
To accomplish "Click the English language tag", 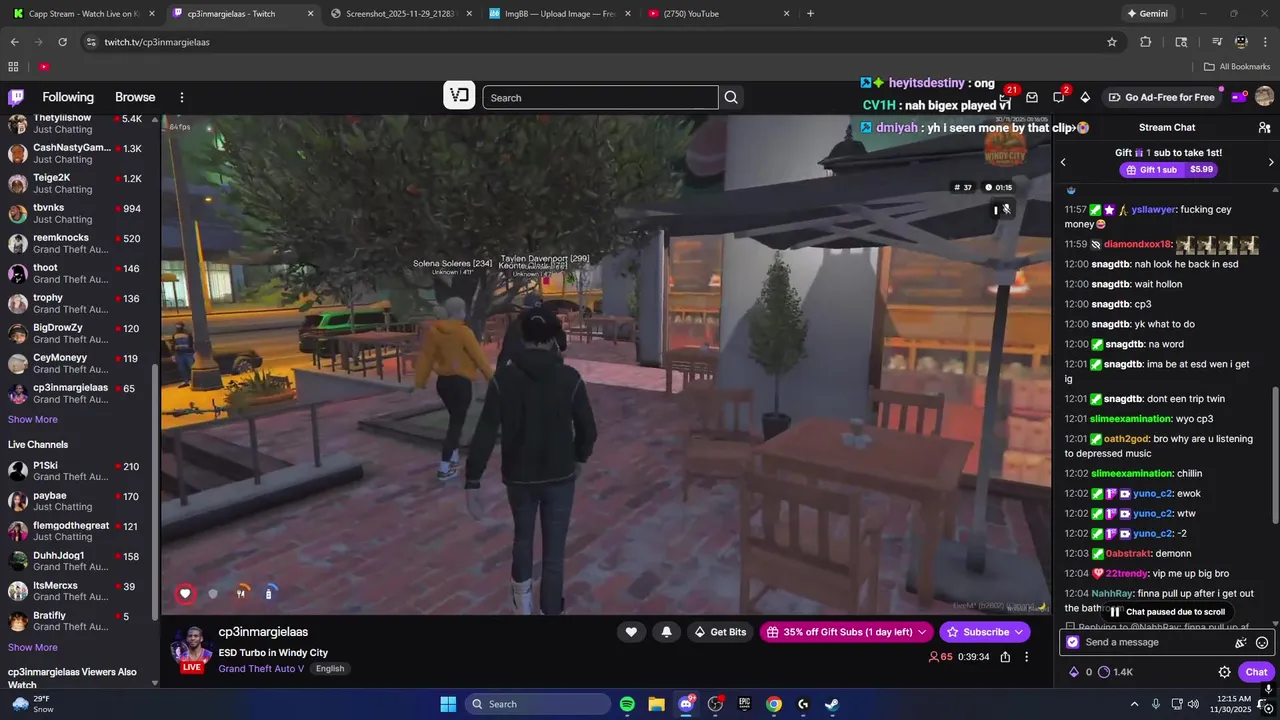I will 330,669.
